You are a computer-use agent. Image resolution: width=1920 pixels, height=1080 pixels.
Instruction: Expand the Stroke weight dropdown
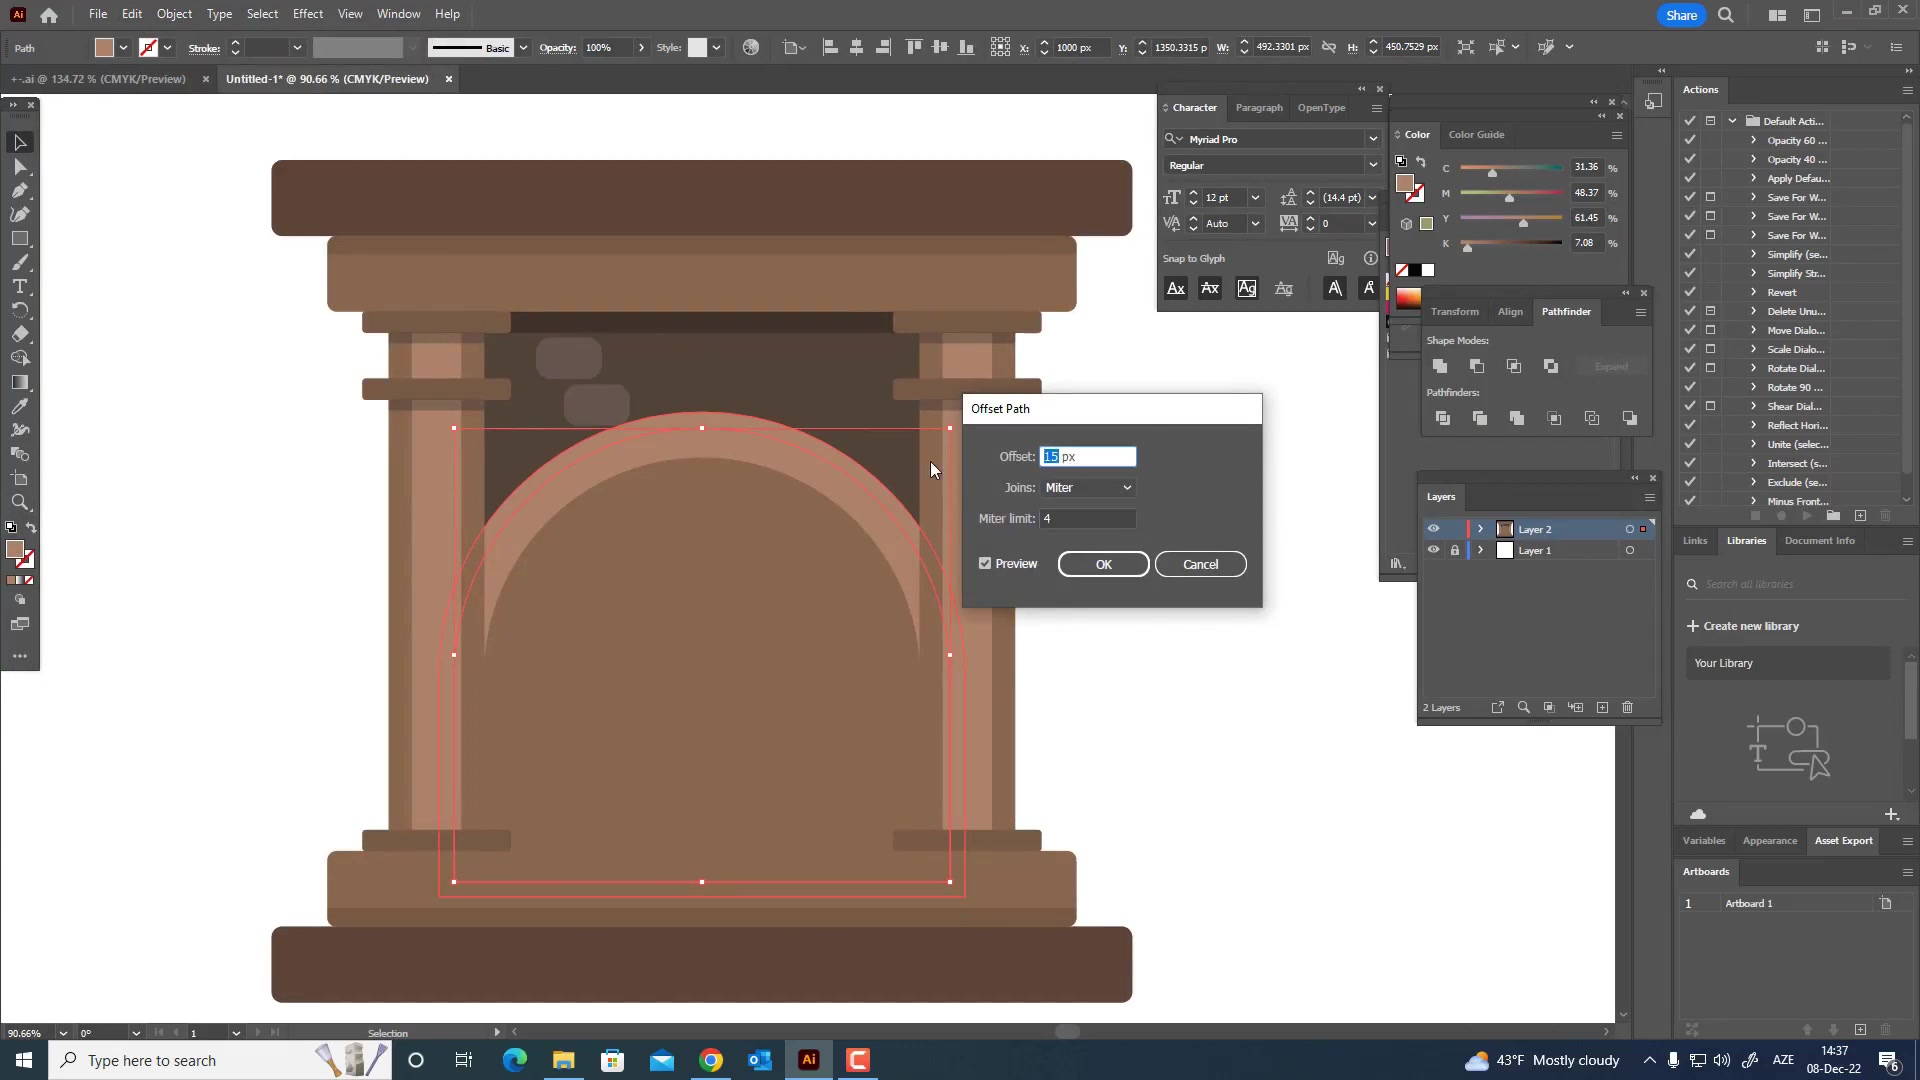tap(297, 49)
